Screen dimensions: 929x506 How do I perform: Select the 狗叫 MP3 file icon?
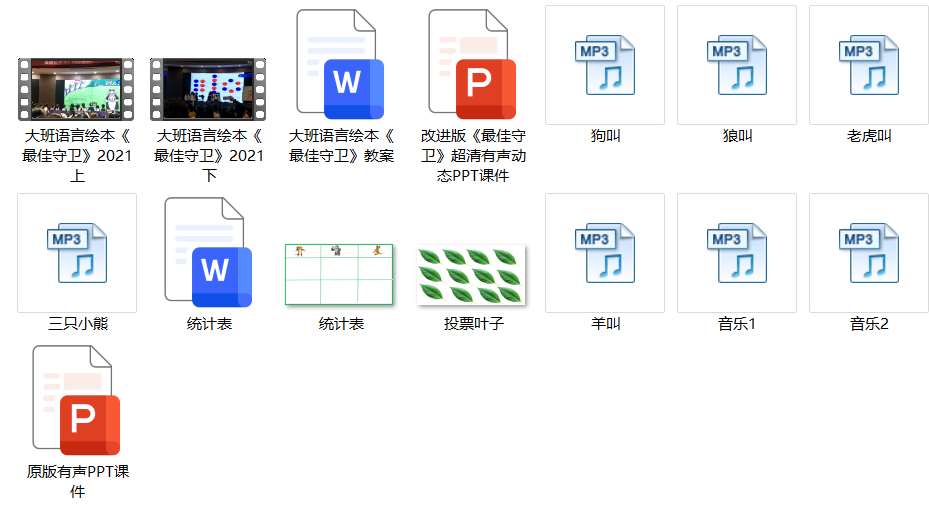pos(605,65)
